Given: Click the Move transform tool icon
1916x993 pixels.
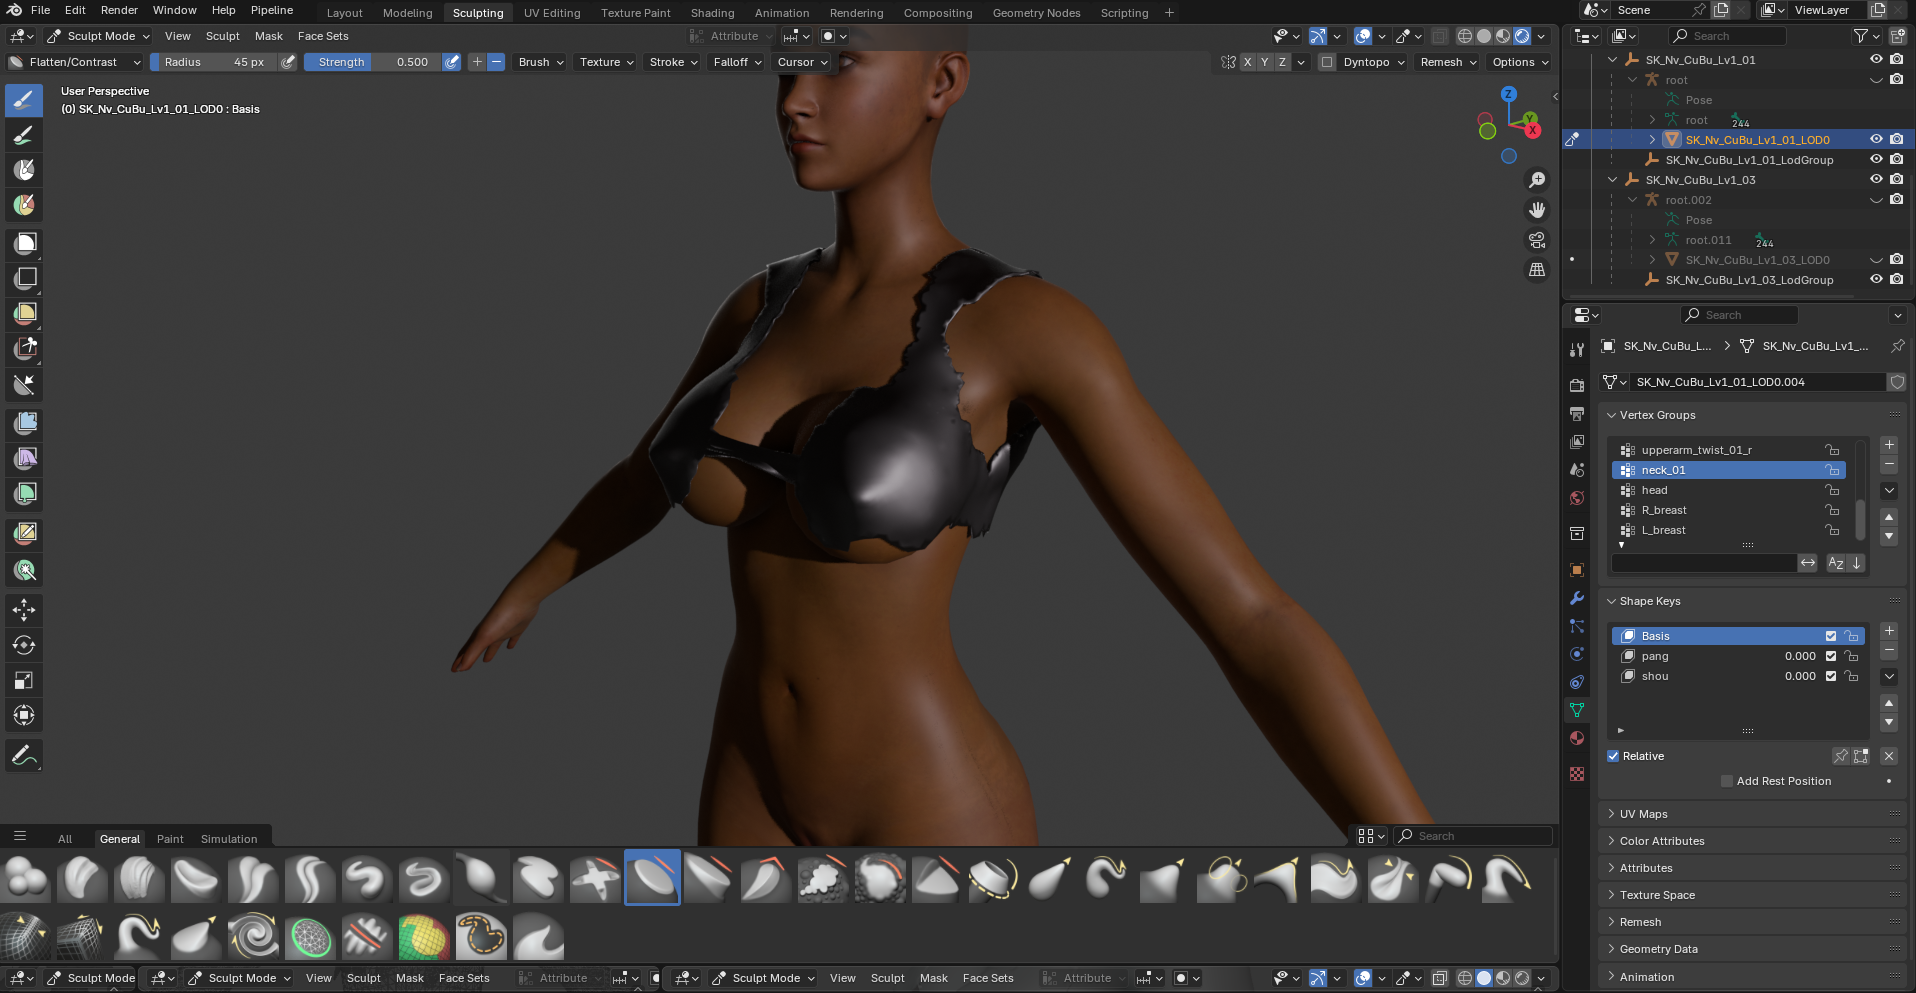Looking at the screenshot, I should click(24, 610).
